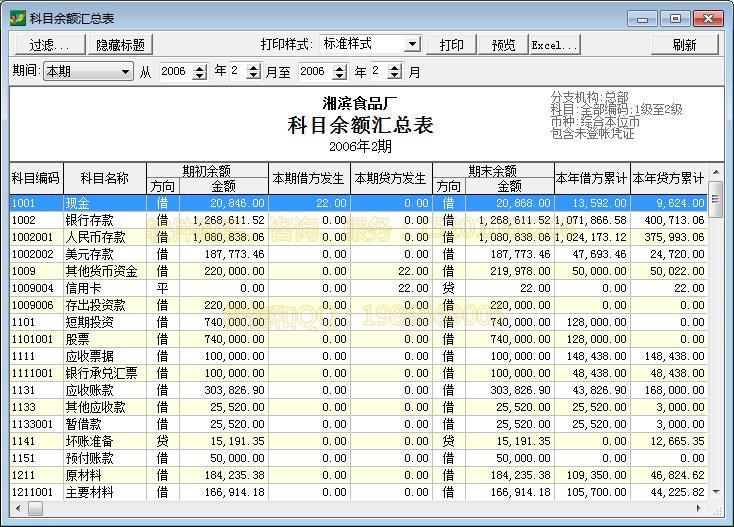Click the 隐藏标题 hide title button
This screenshot has height=527, width=734.
click(x=120, y=45)
